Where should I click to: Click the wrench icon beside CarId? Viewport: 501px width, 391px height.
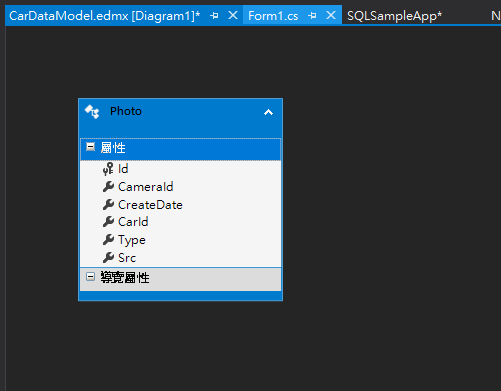coord(108,222)
